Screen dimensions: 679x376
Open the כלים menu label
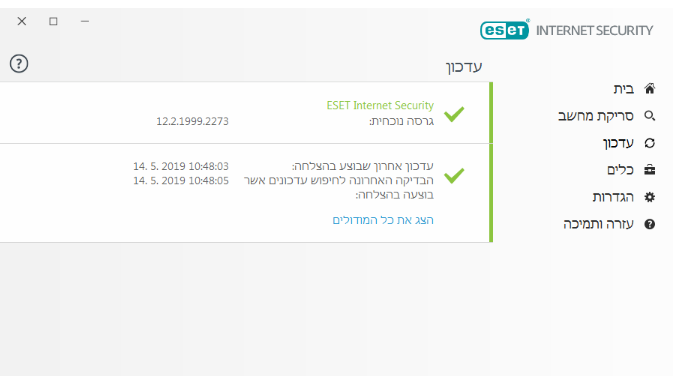(621, 170)
